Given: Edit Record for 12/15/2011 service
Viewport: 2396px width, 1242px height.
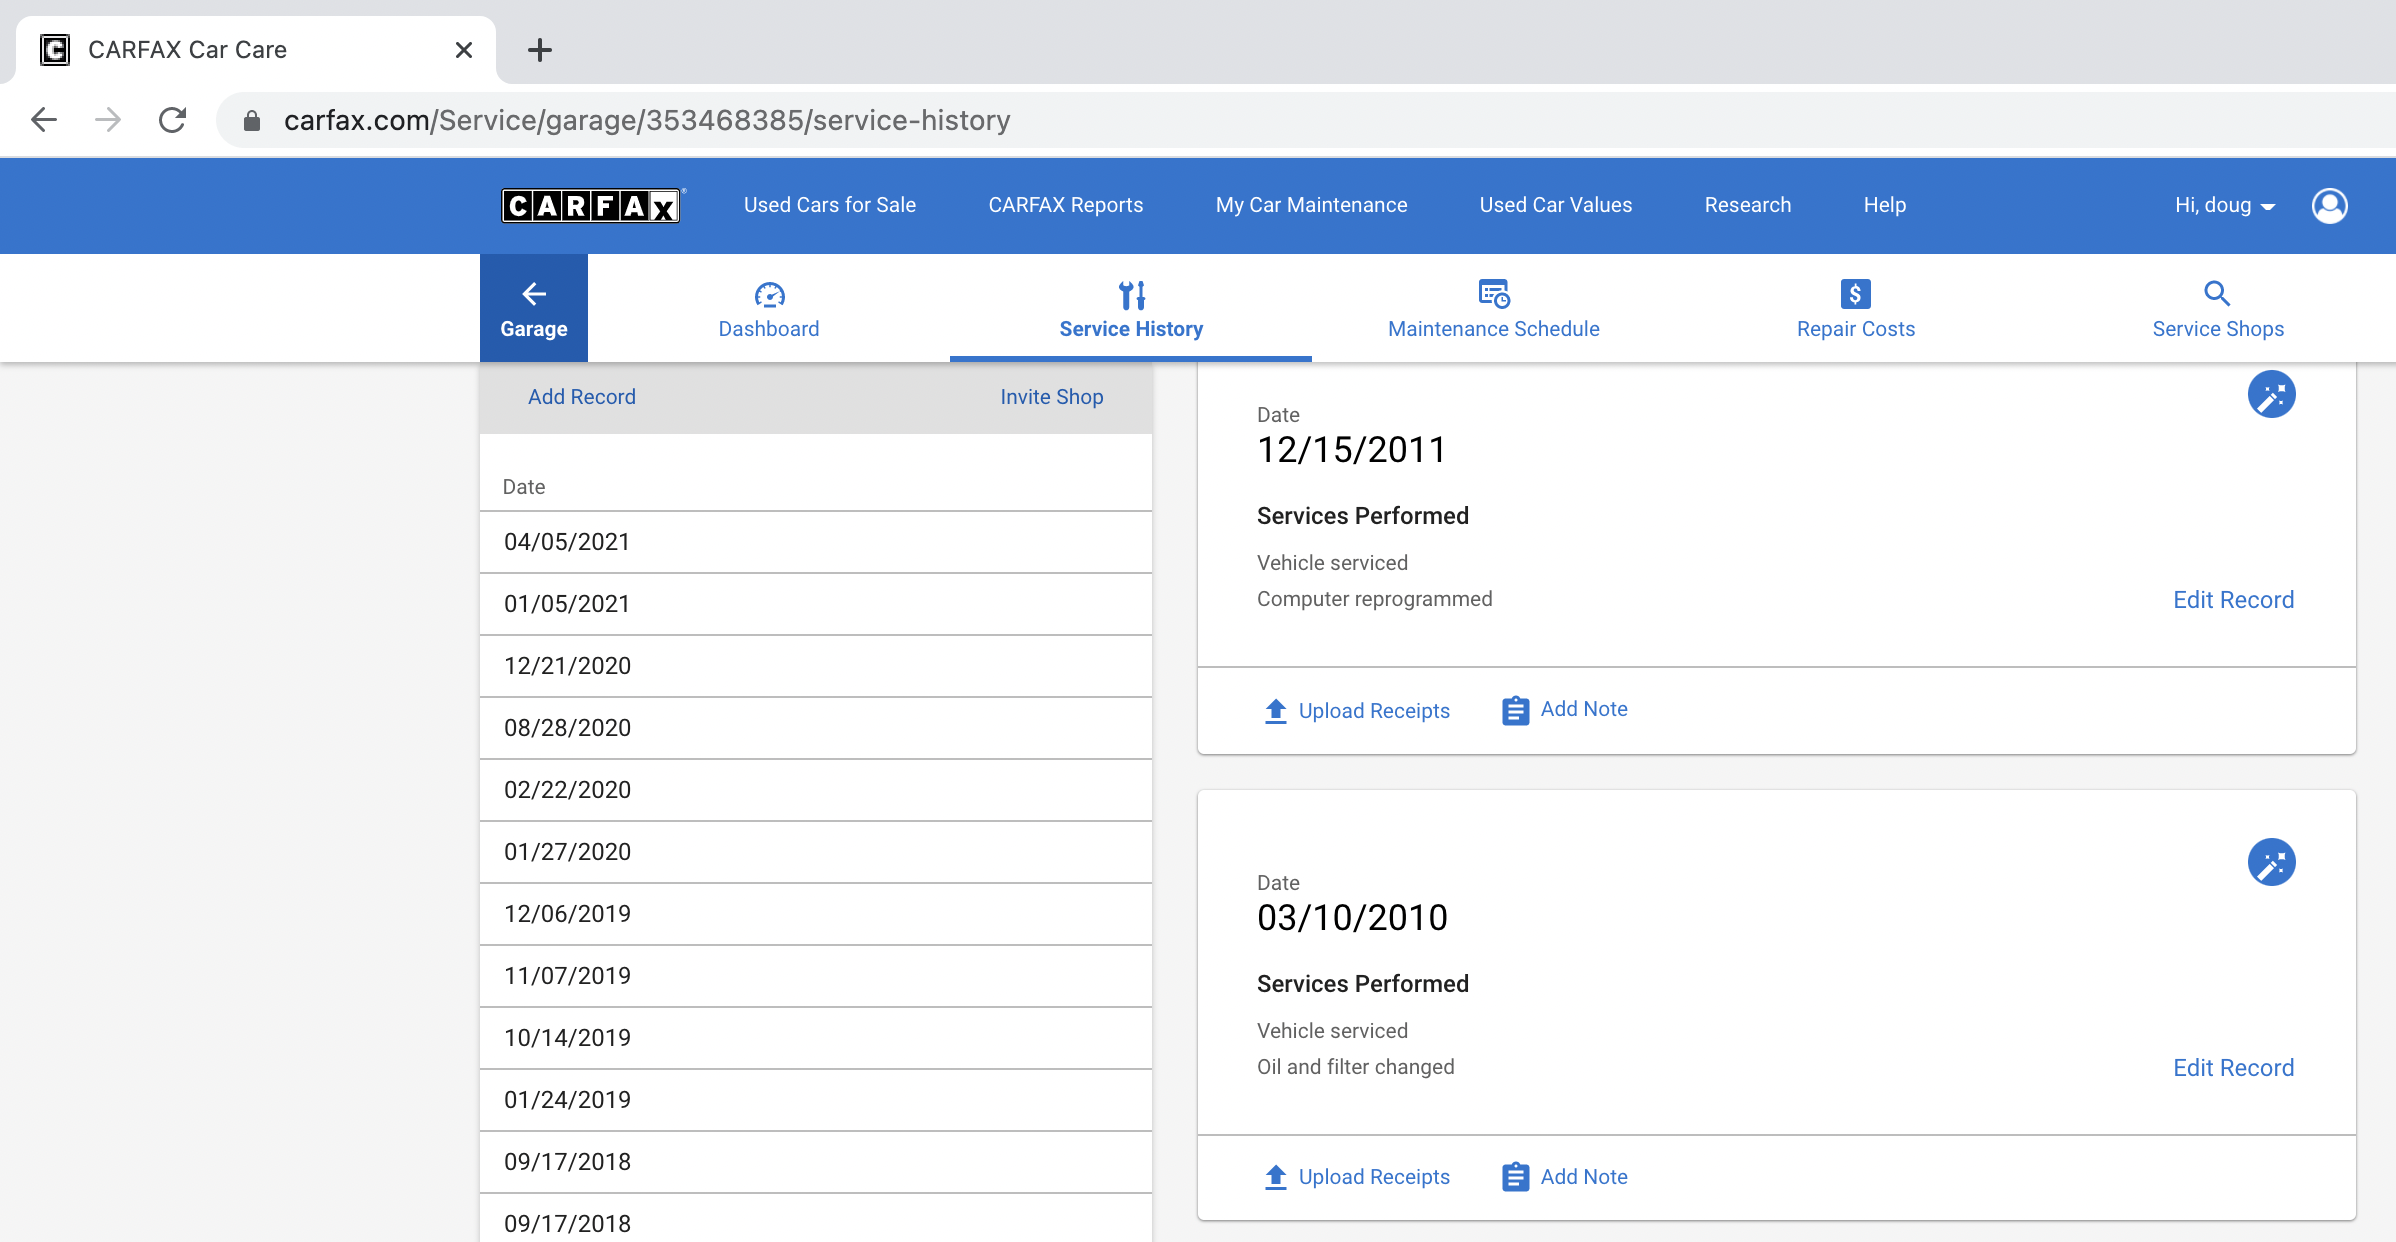Looking at the screenshot, I should pos(2233,600).
